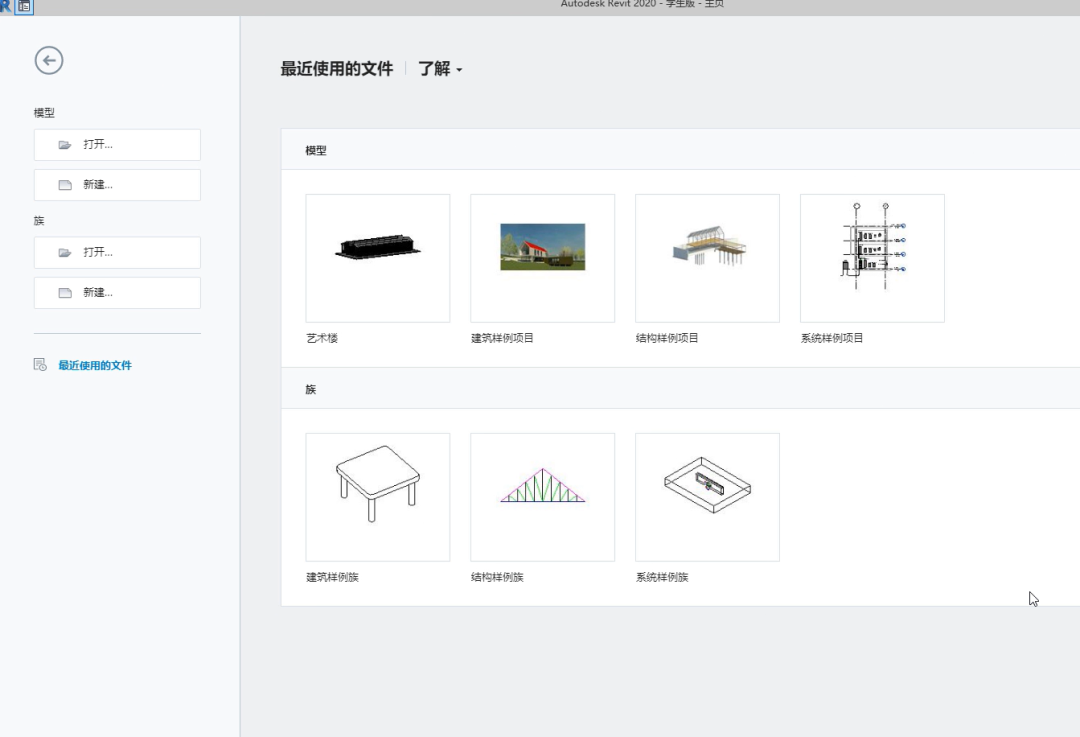The width and height of the screenshot is (1080, 737).
Task: Open the 系统样例族 thumbnail
Action: [x=707, y=497]
